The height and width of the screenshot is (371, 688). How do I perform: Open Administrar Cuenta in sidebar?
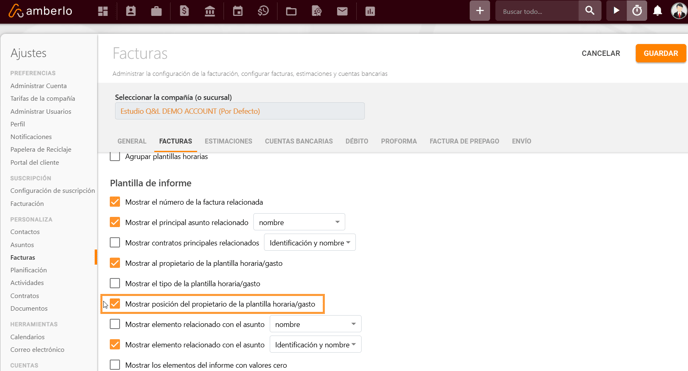click(x=39, y=86)
